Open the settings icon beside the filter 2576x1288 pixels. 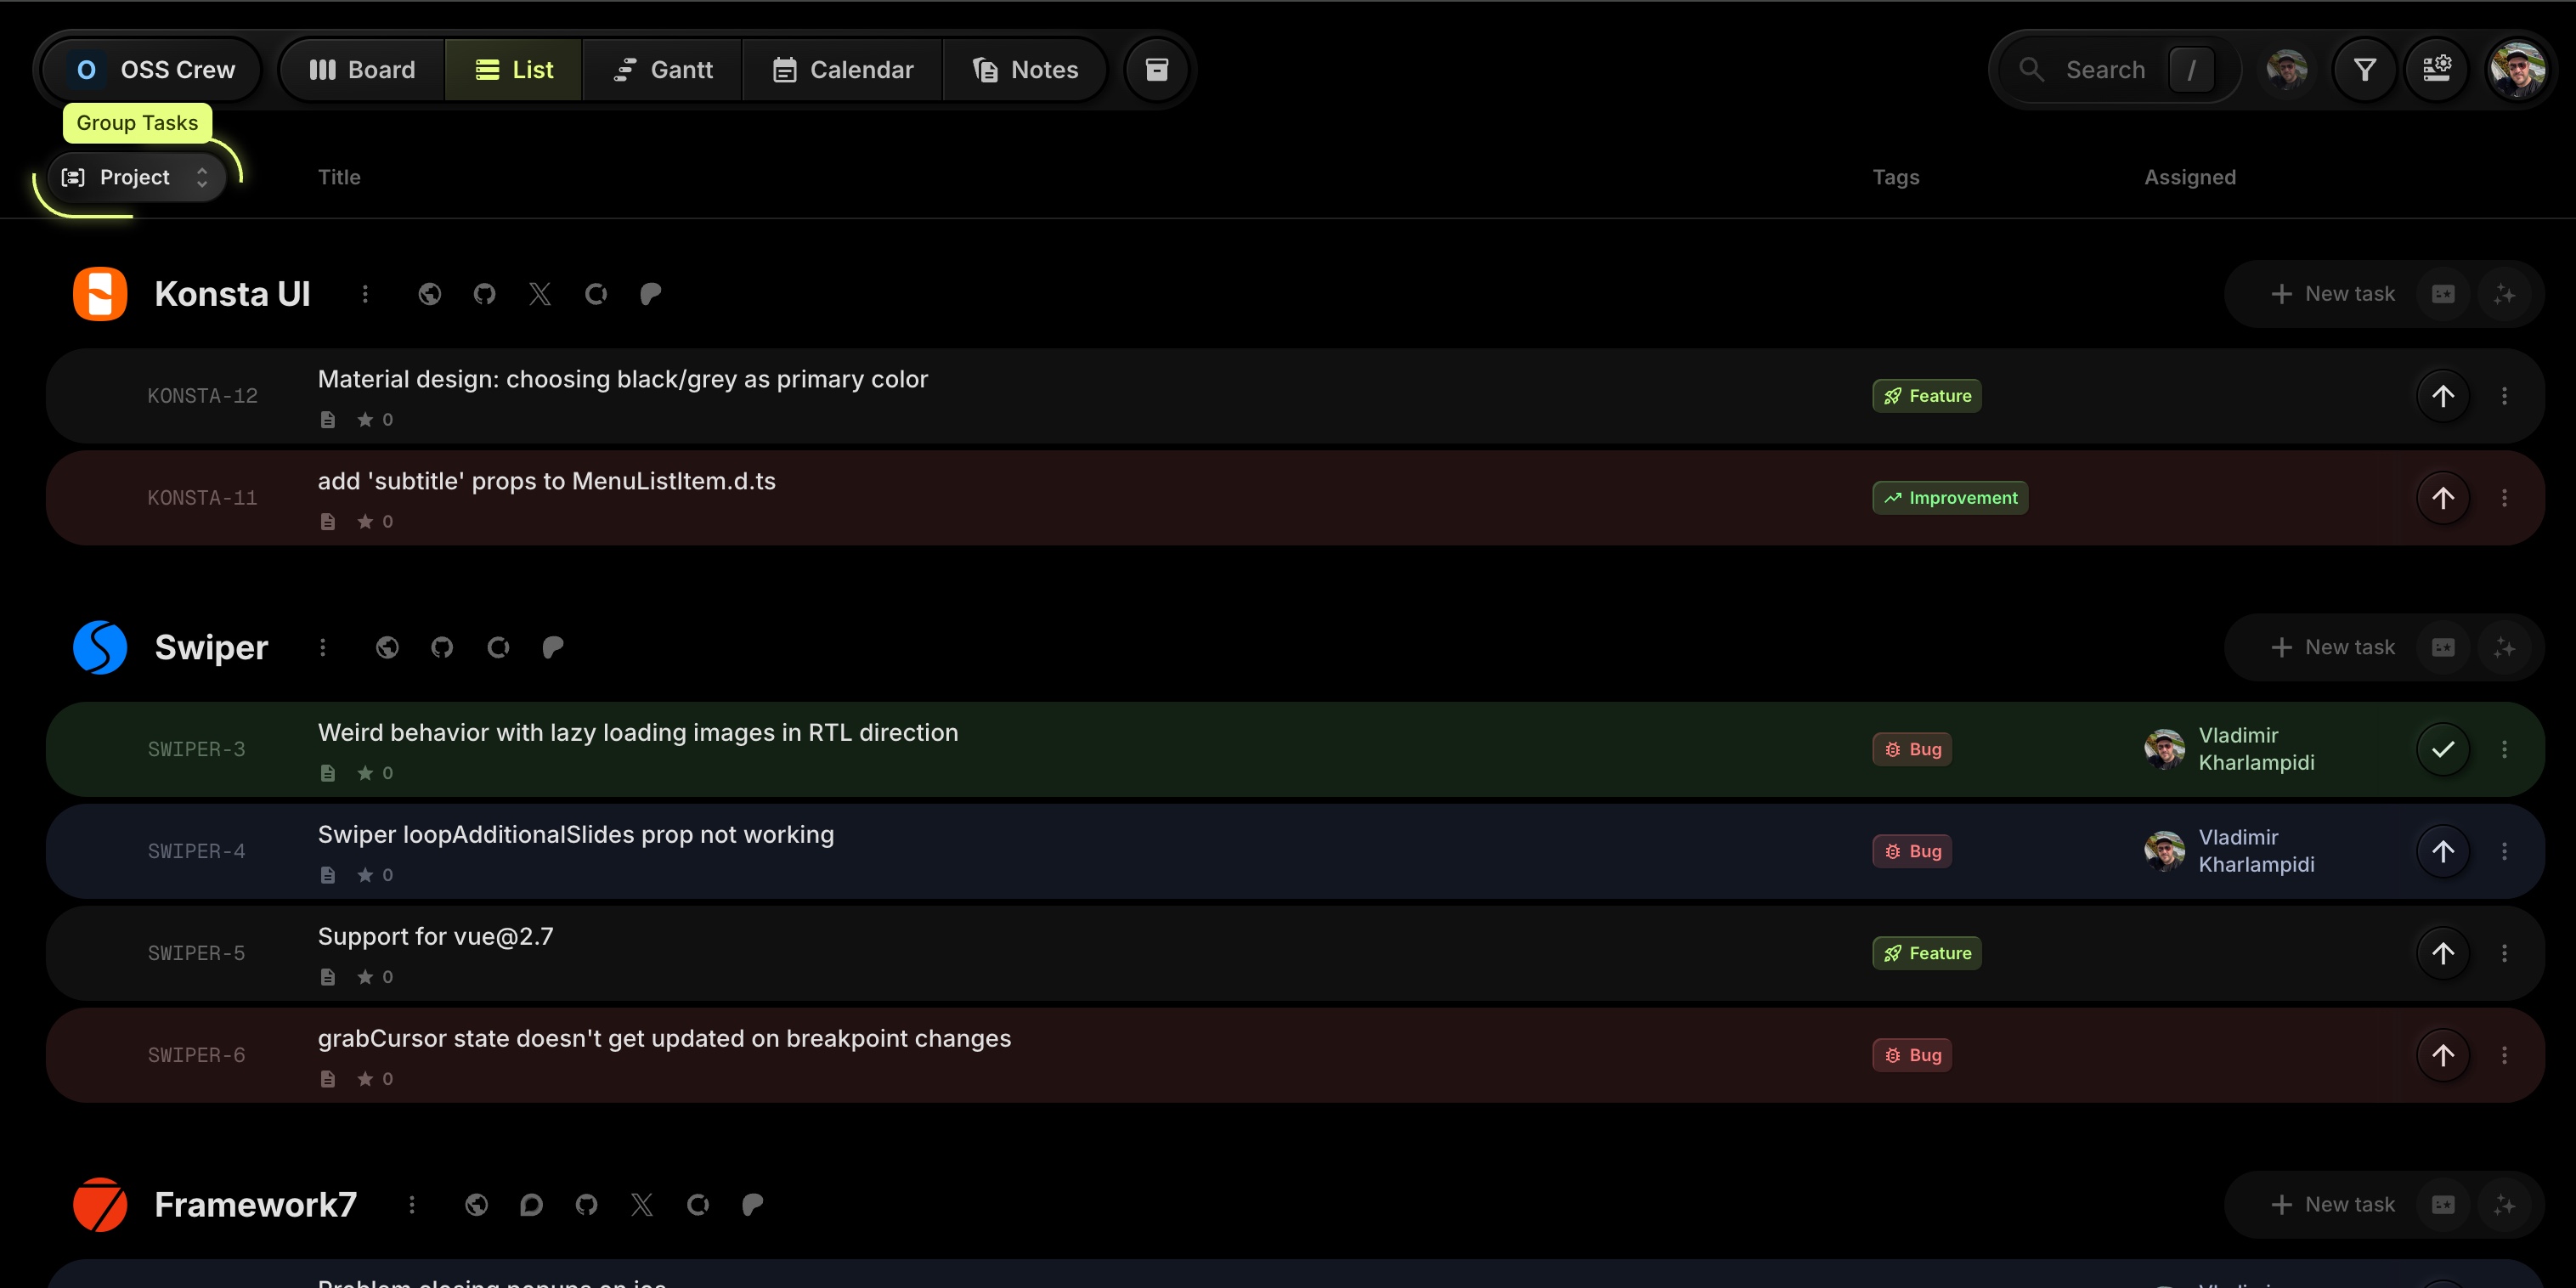[2438, 69]
